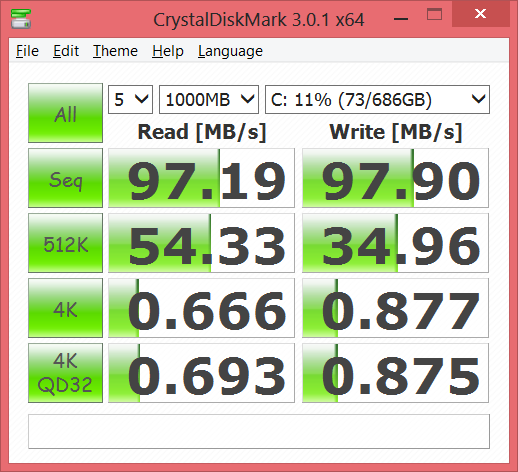Click the 4K read result 0.666
The image size is (518, 472).
pyautogui.click(x=201, y=308)
